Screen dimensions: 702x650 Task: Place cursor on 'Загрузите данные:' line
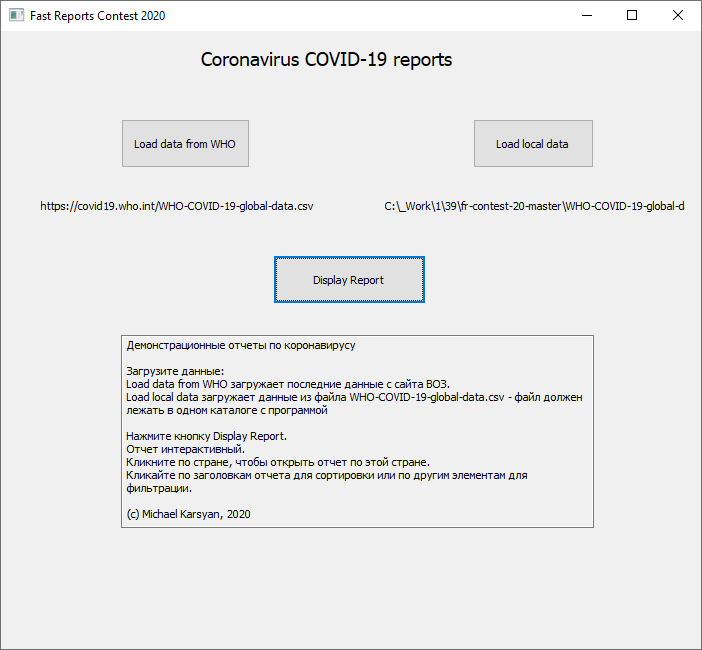click(x=175, y=372)
